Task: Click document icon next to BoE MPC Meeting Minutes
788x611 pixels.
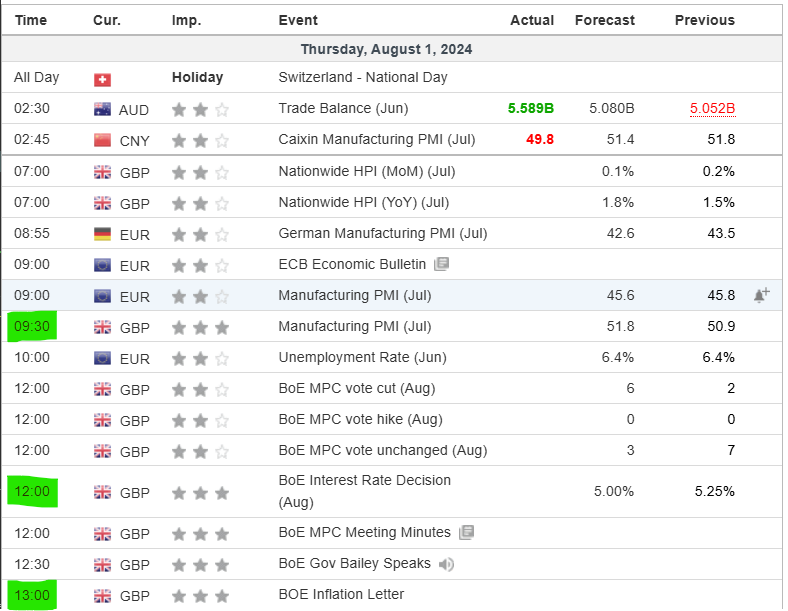Action: tap(467, 533)
